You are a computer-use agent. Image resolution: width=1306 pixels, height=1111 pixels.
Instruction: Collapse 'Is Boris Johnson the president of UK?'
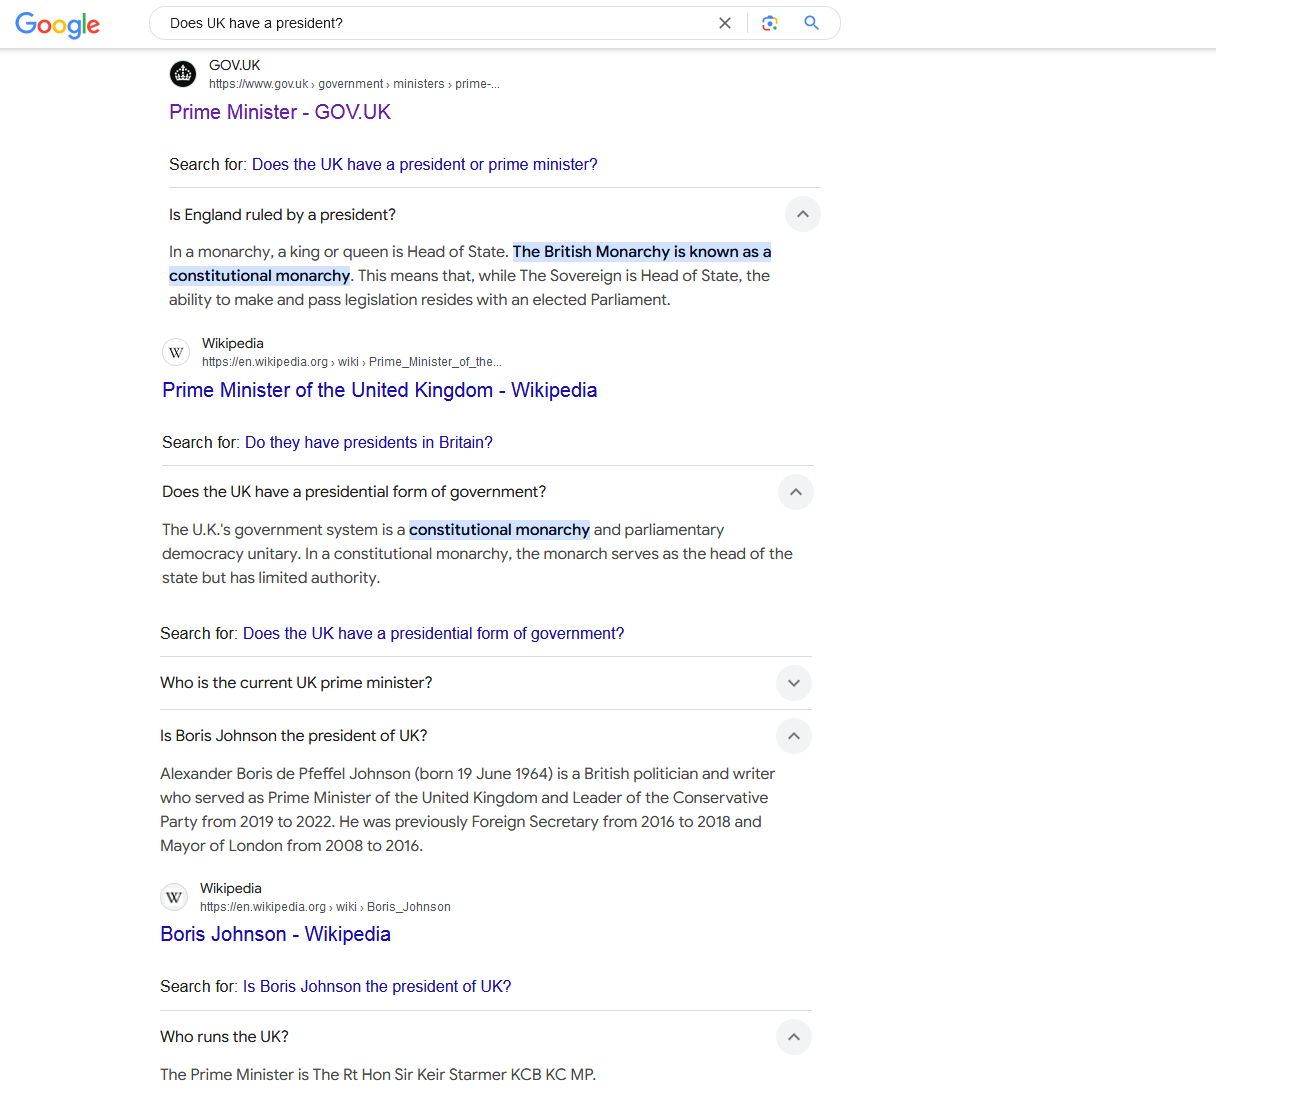tap(793, 736)
